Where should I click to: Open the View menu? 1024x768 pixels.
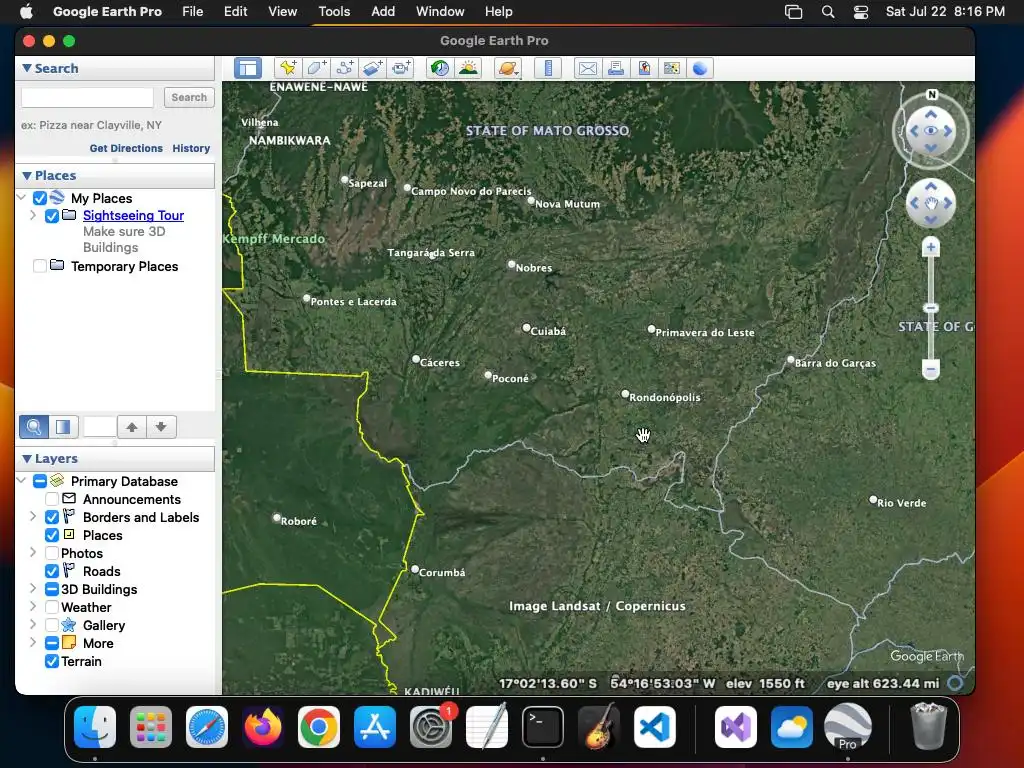282,12
